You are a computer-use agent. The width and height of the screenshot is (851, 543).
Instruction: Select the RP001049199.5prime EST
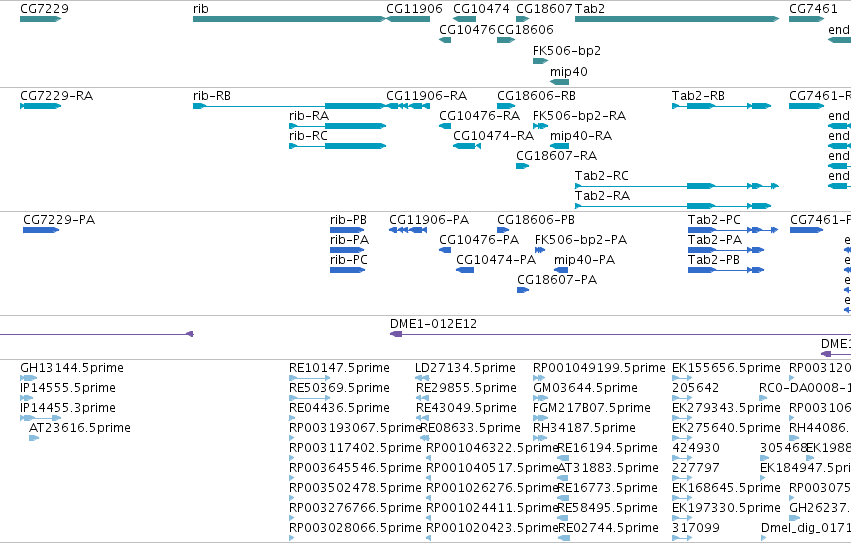coord(540,378)
